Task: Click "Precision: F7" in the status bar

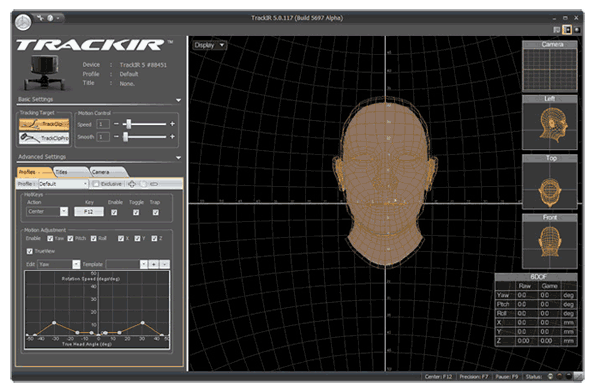Action: coord(474,377)
